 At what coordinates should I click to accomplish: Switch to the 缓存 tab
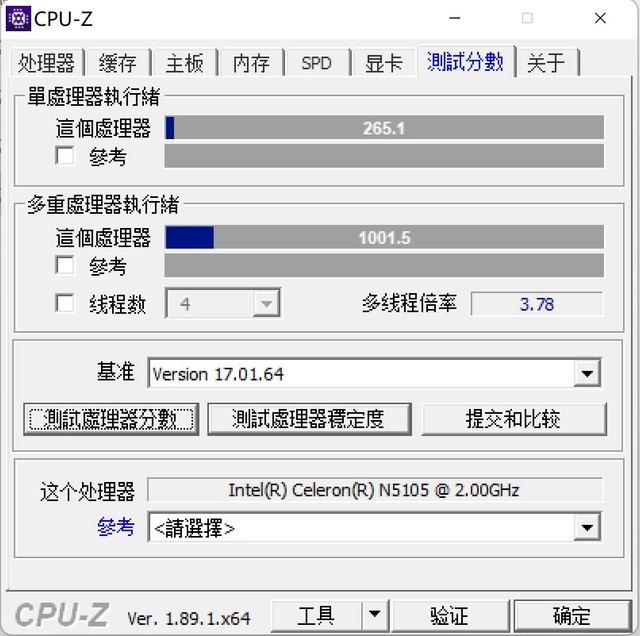[x=118, y=63]
